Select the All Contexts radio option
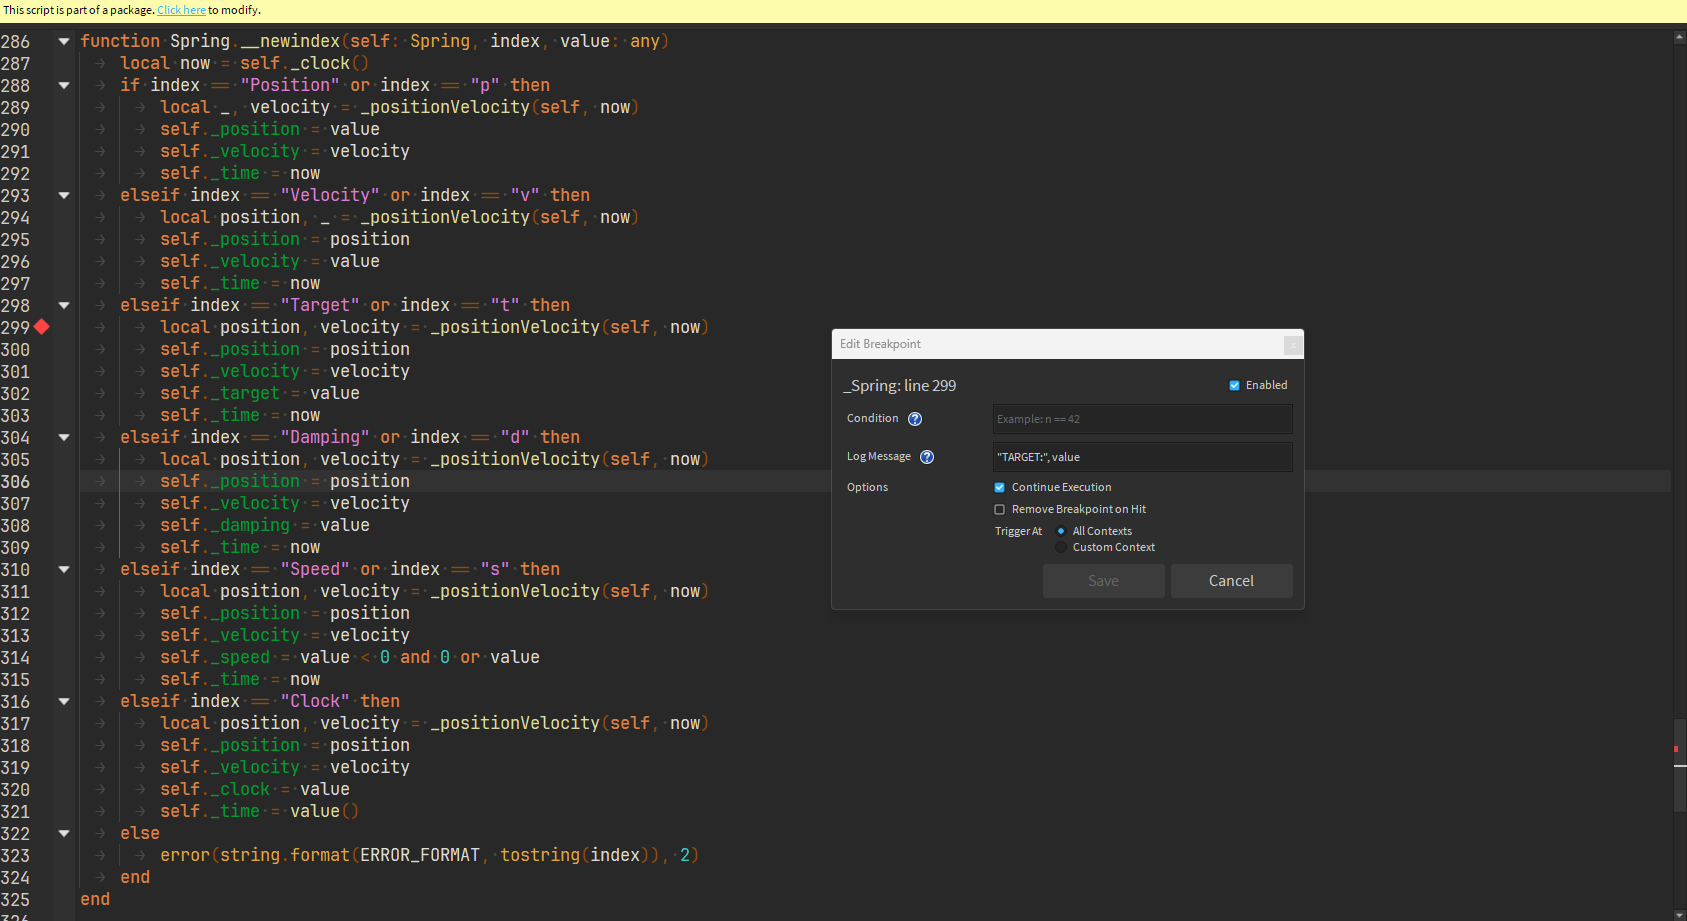Screen dimensions: 1687x921 (1061, 531)
